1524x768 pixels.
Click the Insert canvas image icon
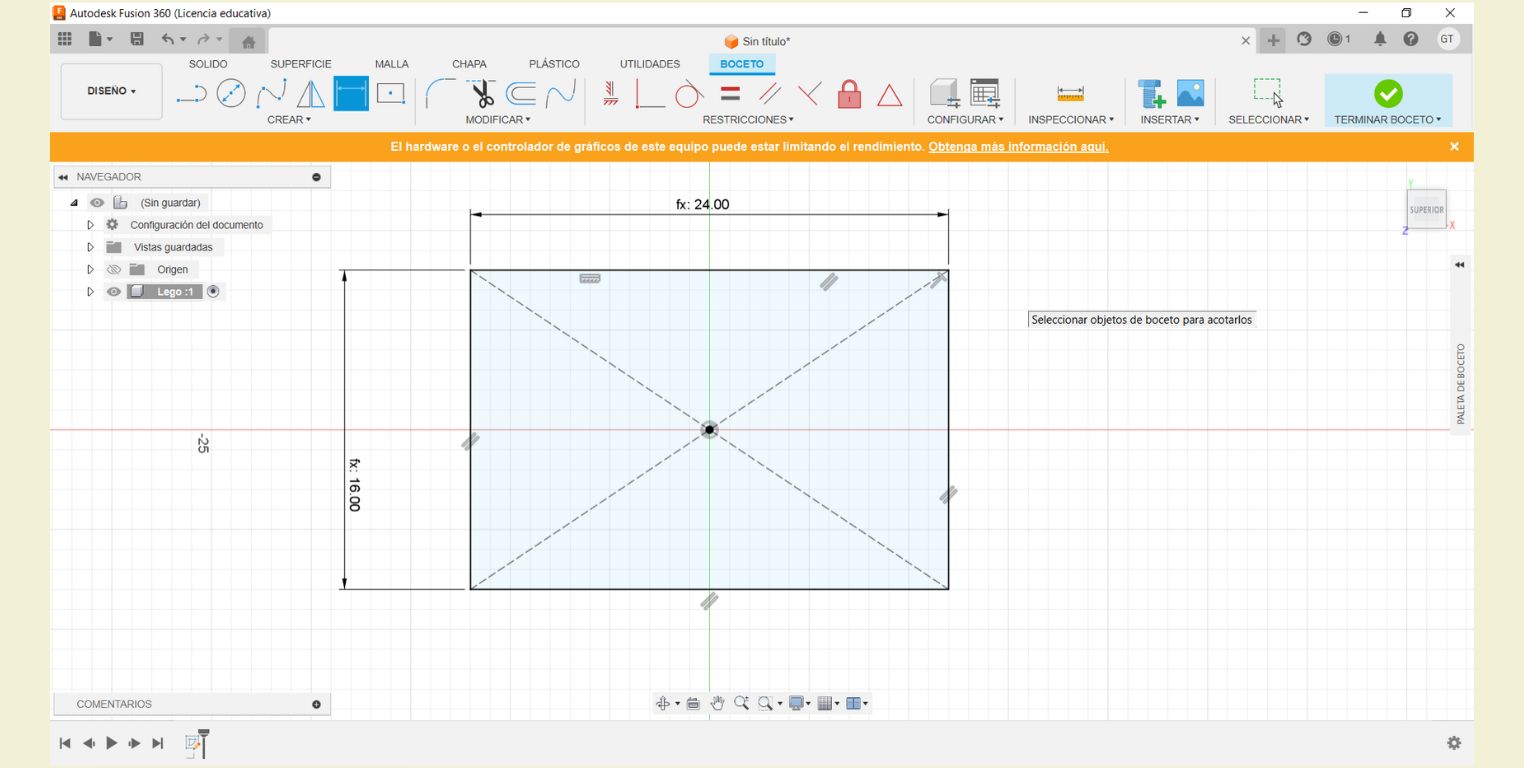pyautogui.click(x=1190, y=94)
